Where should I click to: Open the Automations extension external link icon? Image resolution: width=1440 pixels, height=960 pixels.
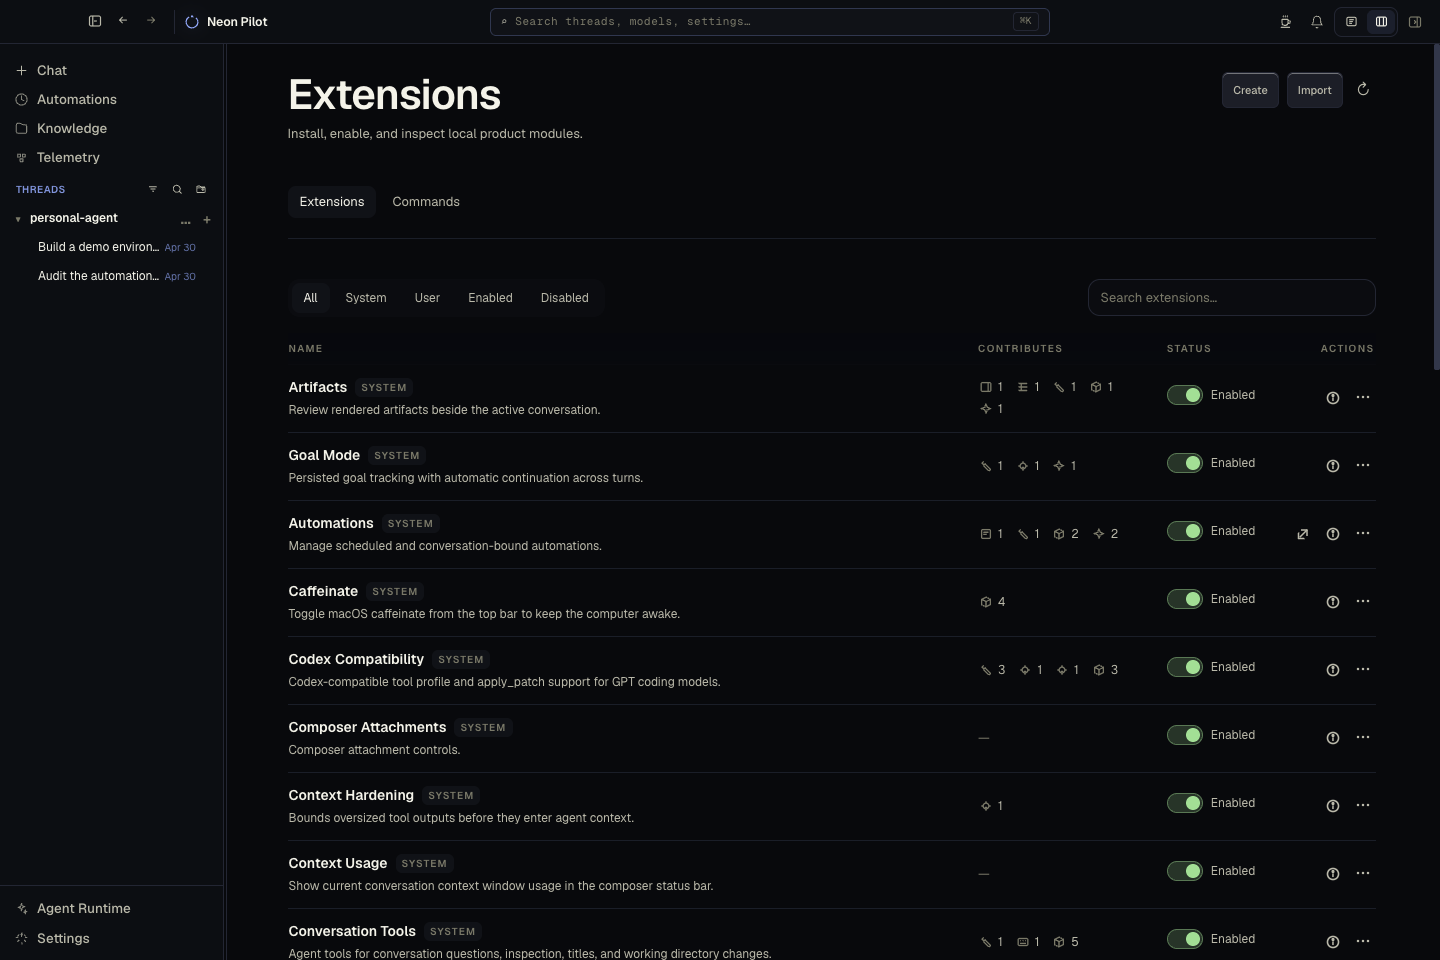[x=1303, y=534]
